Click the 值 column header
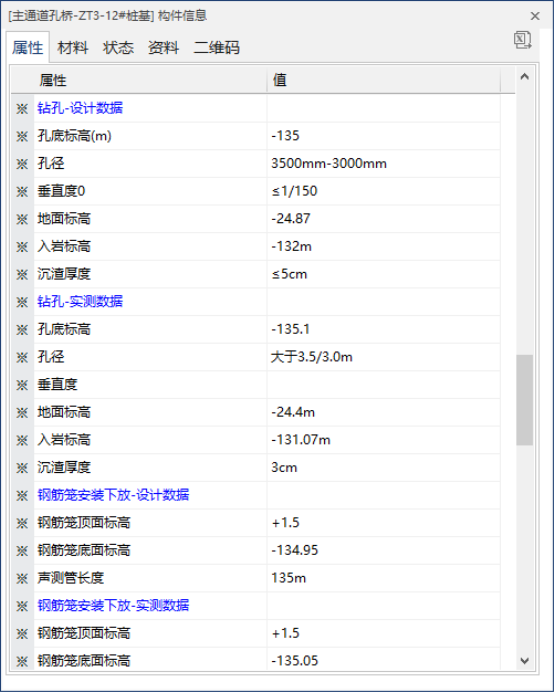Viewport: 554px width, 692px height. pyautogui.click(x=384, y=80)
